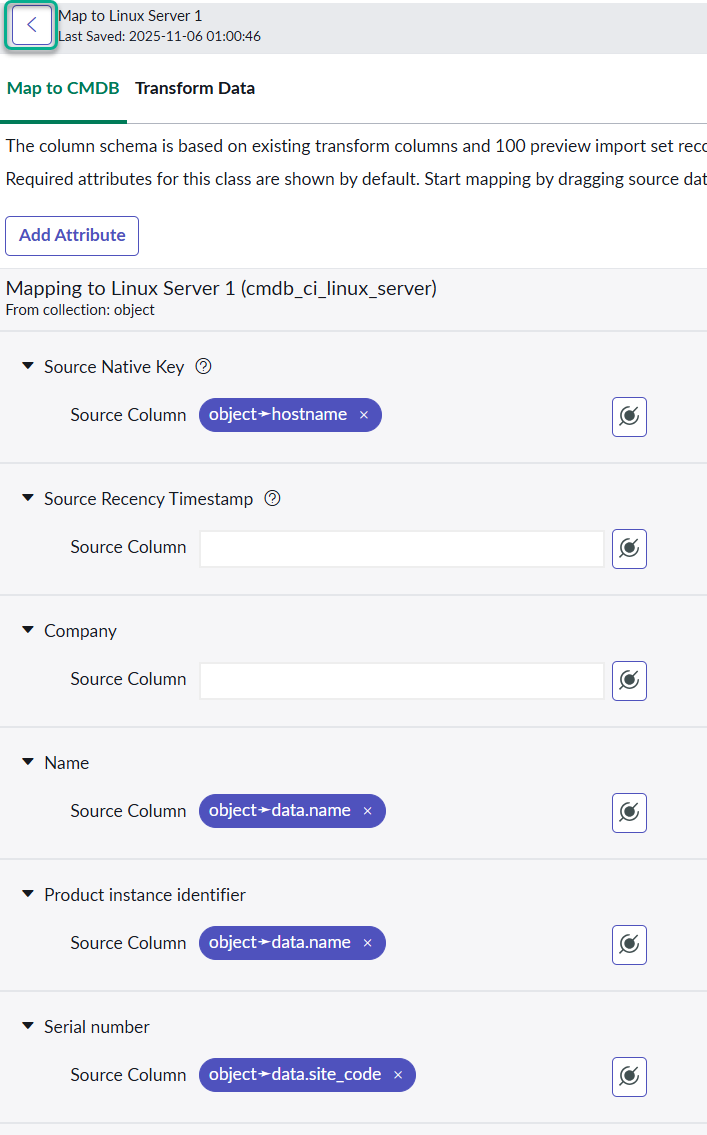Click the Company Source Column field
Viewport: 707px width, 1135px height.
tap(401, 680)
